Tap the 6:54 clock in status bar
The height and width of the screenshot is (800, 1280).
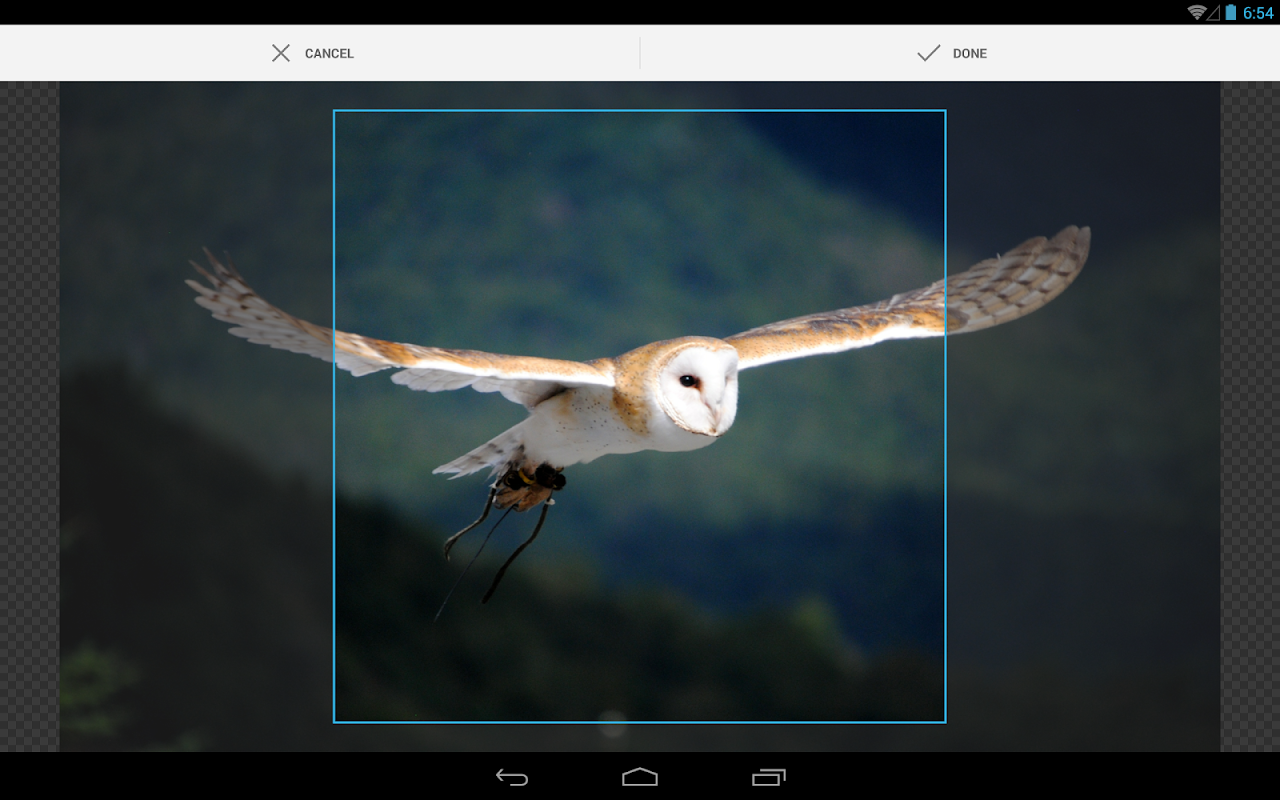coord(1258,13)
